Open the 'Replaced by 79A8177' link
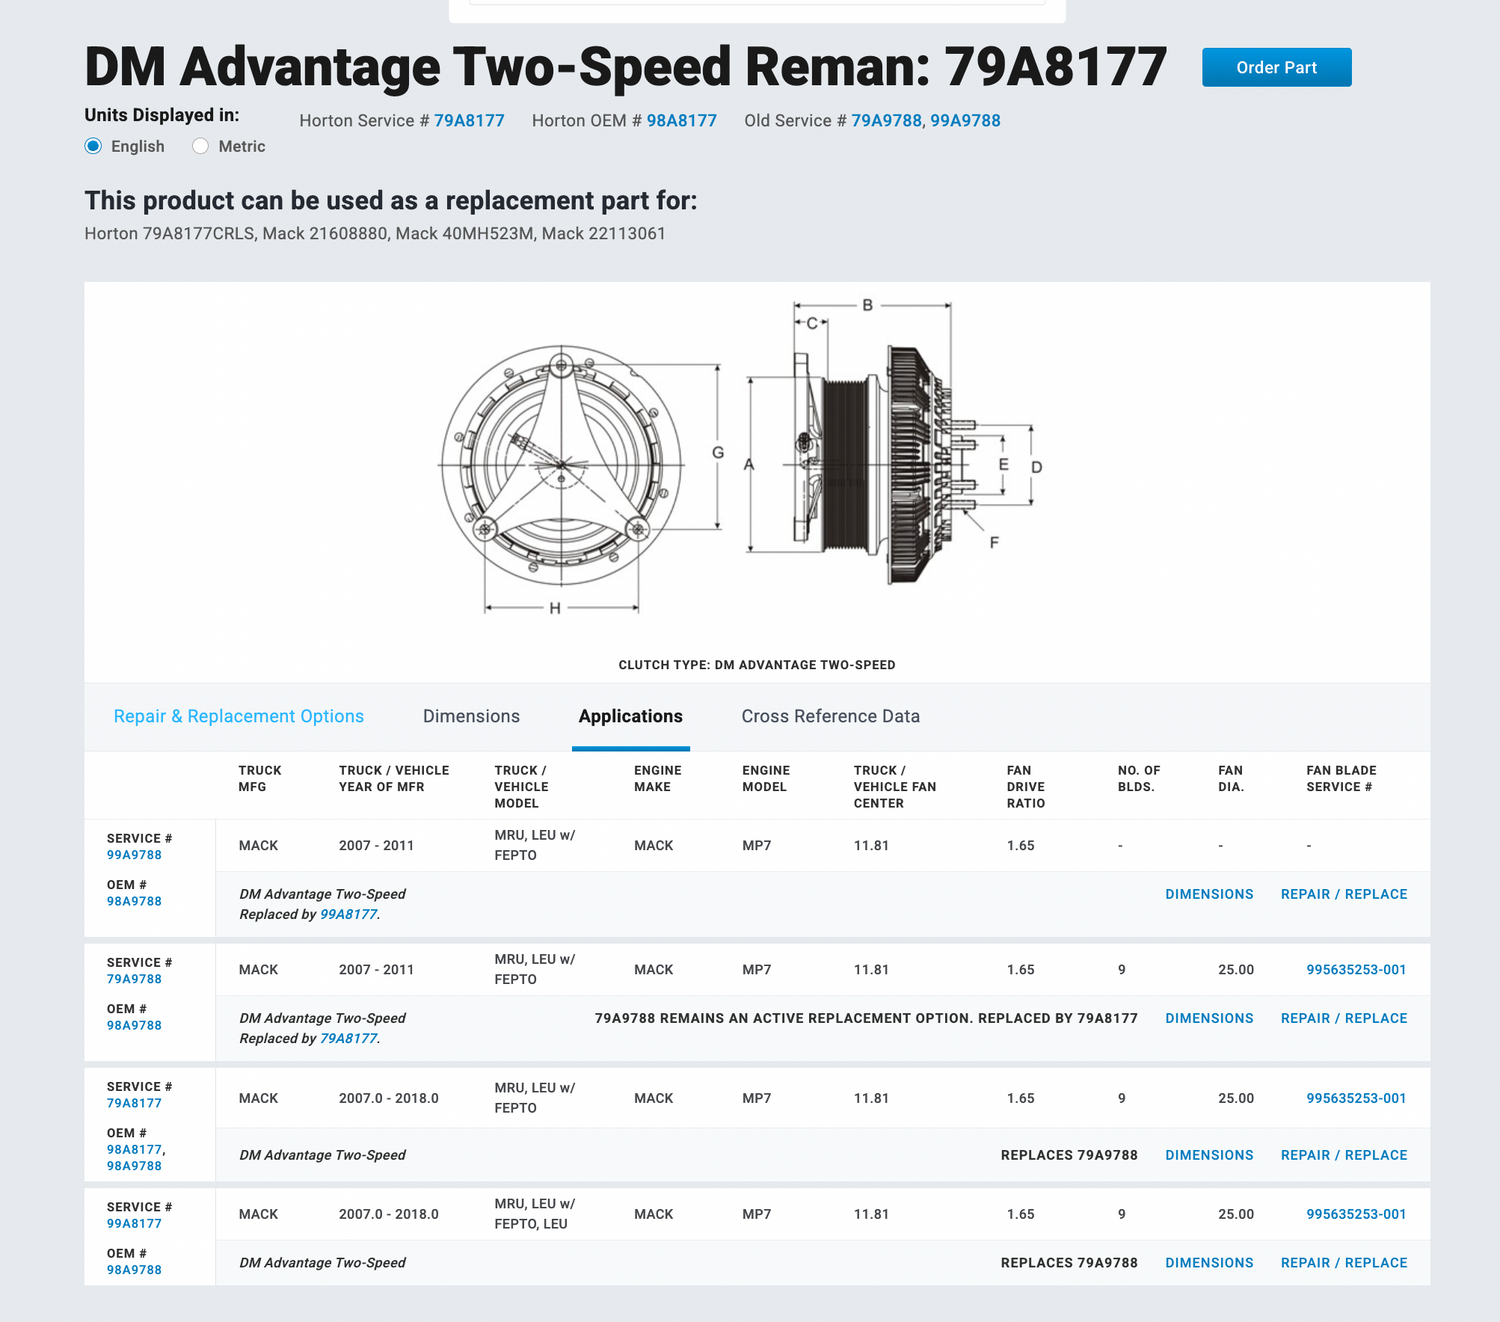 tap(348, 1038)
